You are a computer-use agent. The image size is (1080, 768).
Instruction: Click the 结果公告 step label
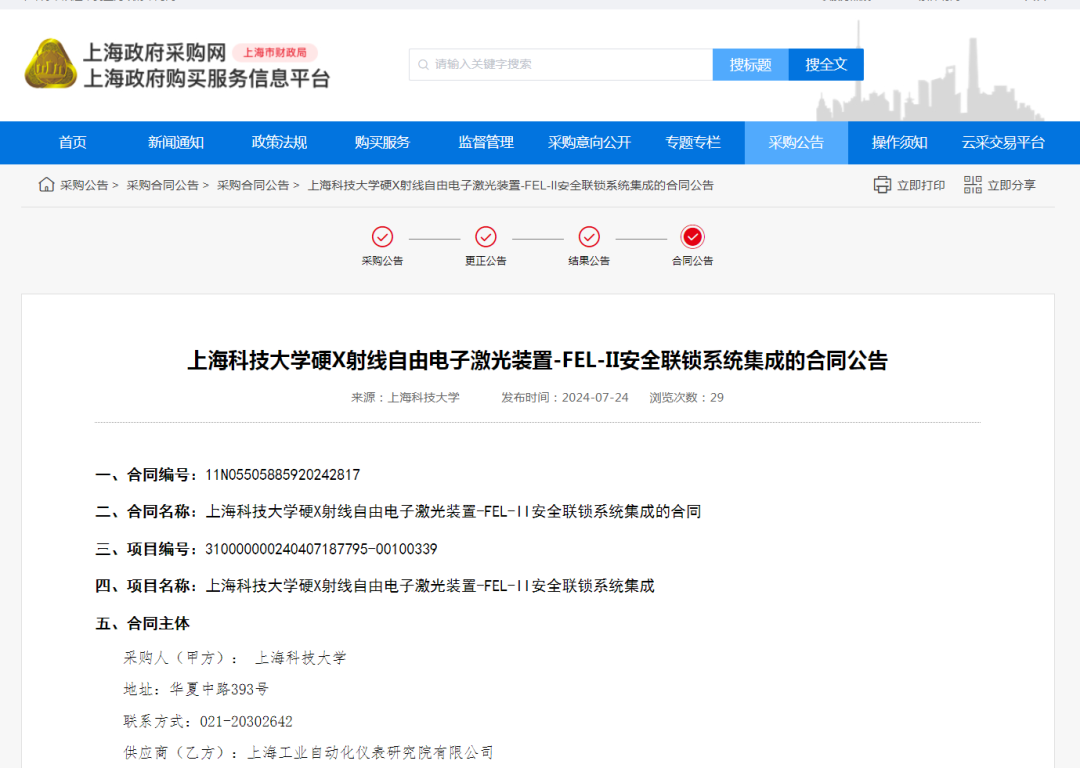(x=589, y=261)
